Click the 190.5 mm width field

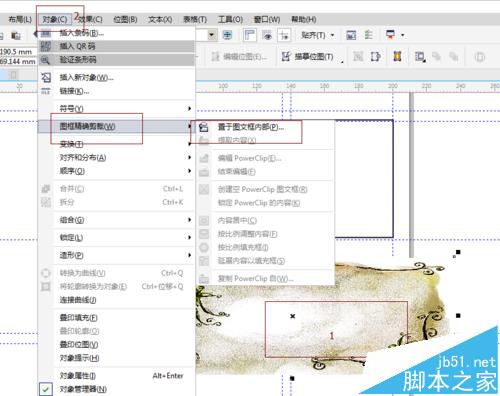click(17, 52)
